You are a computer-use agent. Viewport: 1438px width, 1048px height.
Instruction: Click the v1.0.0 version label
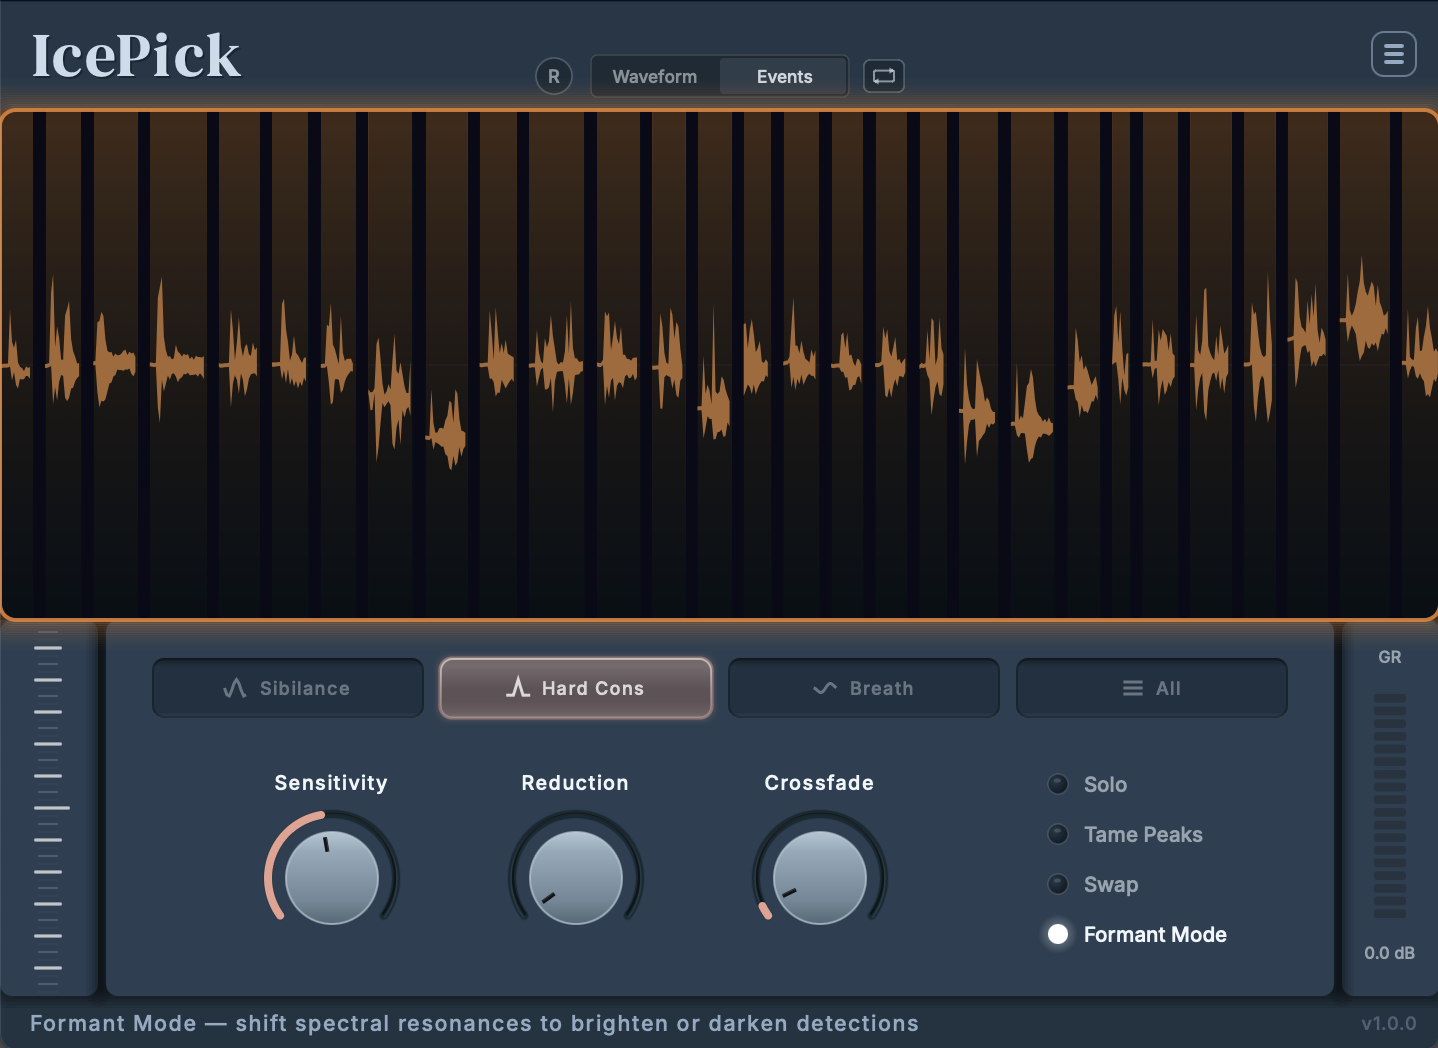tap(1389, 1023)
